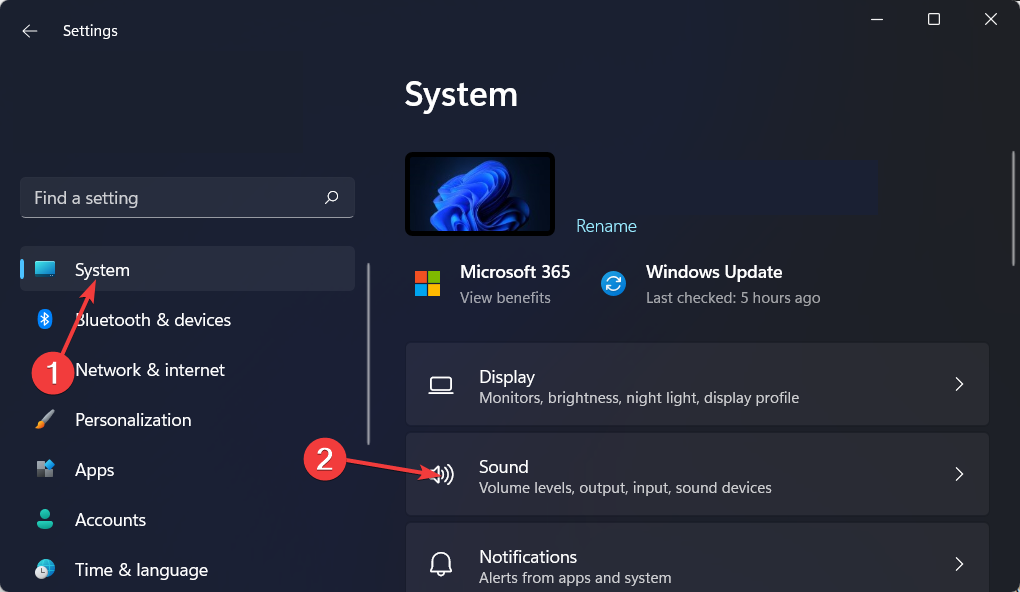1020x592 pixels.
Task: Click the Personalization brush icon
Action: 44,419
